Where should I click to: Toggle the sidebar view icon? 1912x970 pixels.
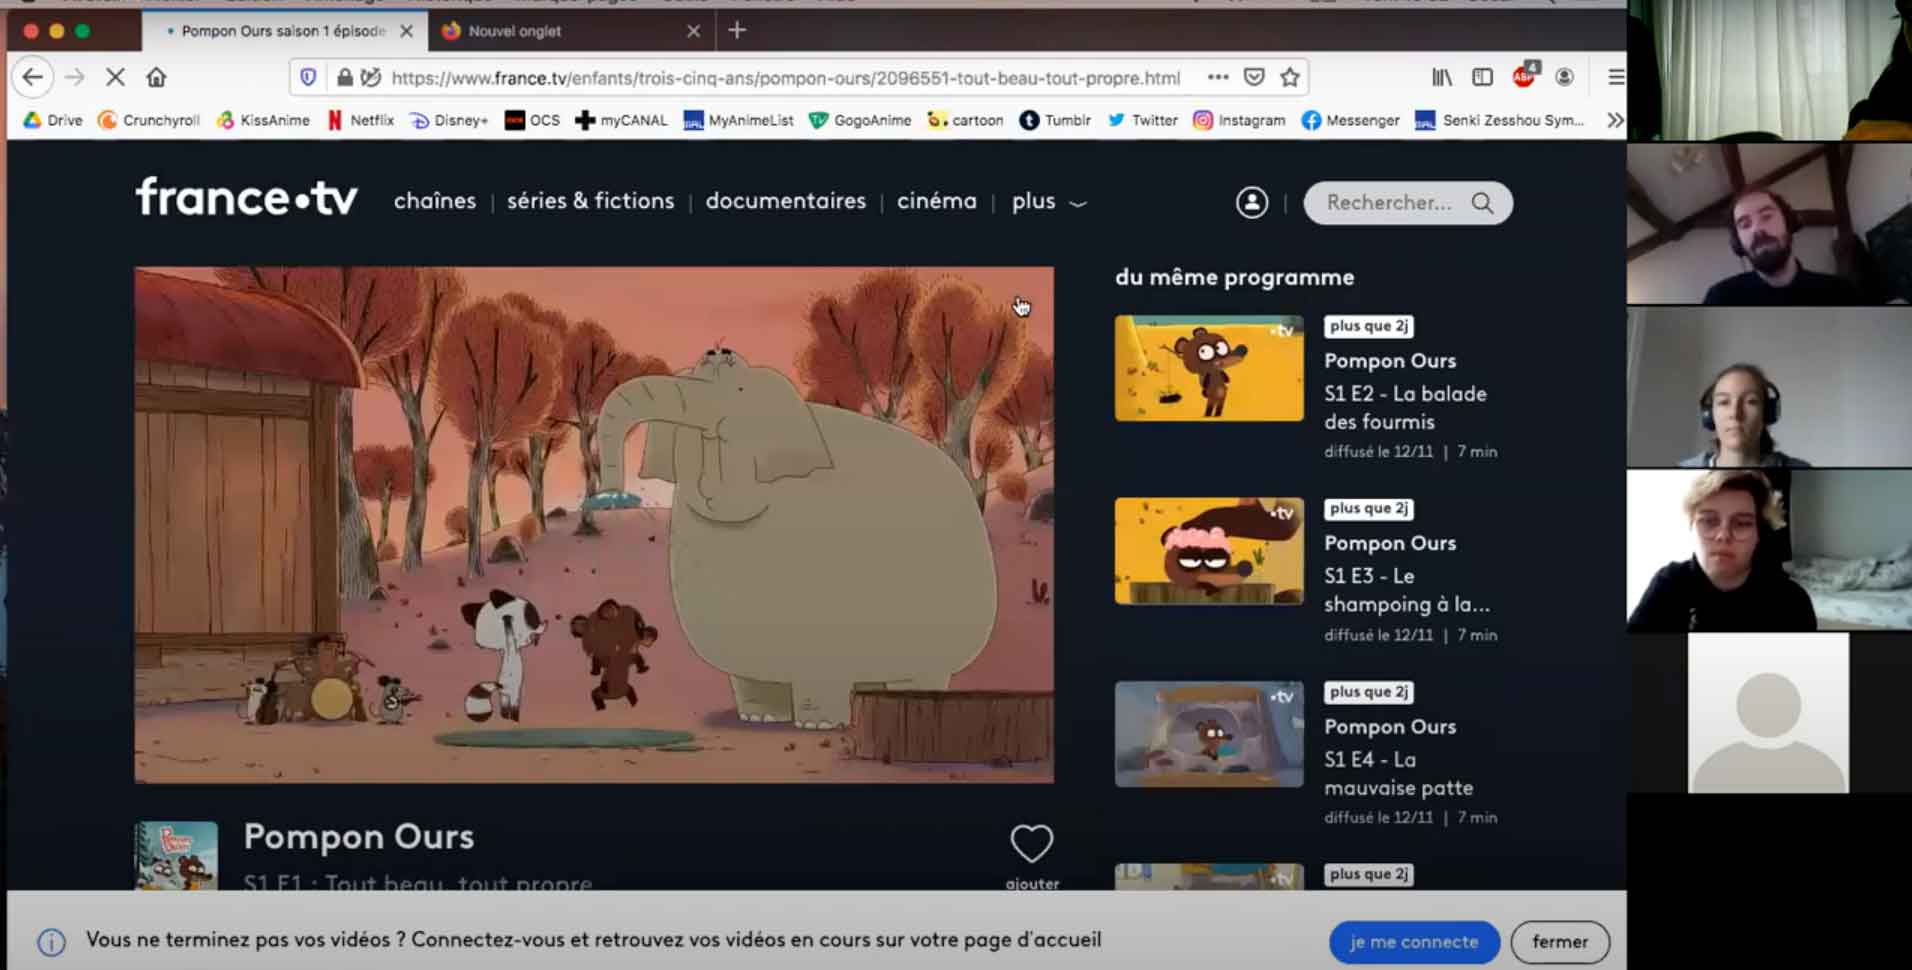[1482, 77]
